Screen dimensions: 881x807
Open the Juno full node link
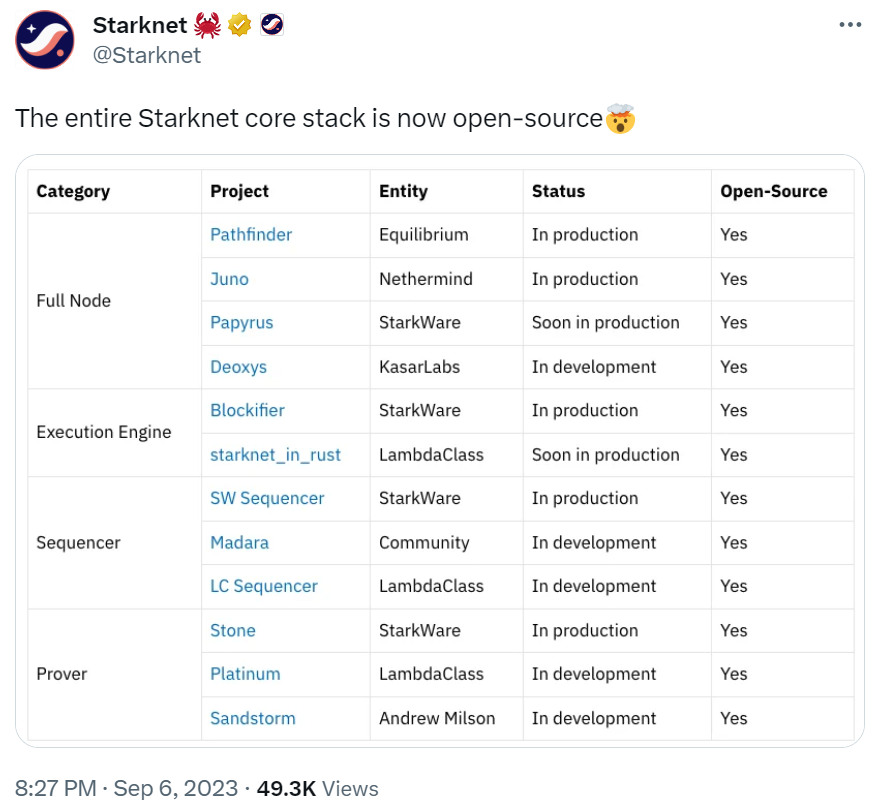click(x=229, y=279)
